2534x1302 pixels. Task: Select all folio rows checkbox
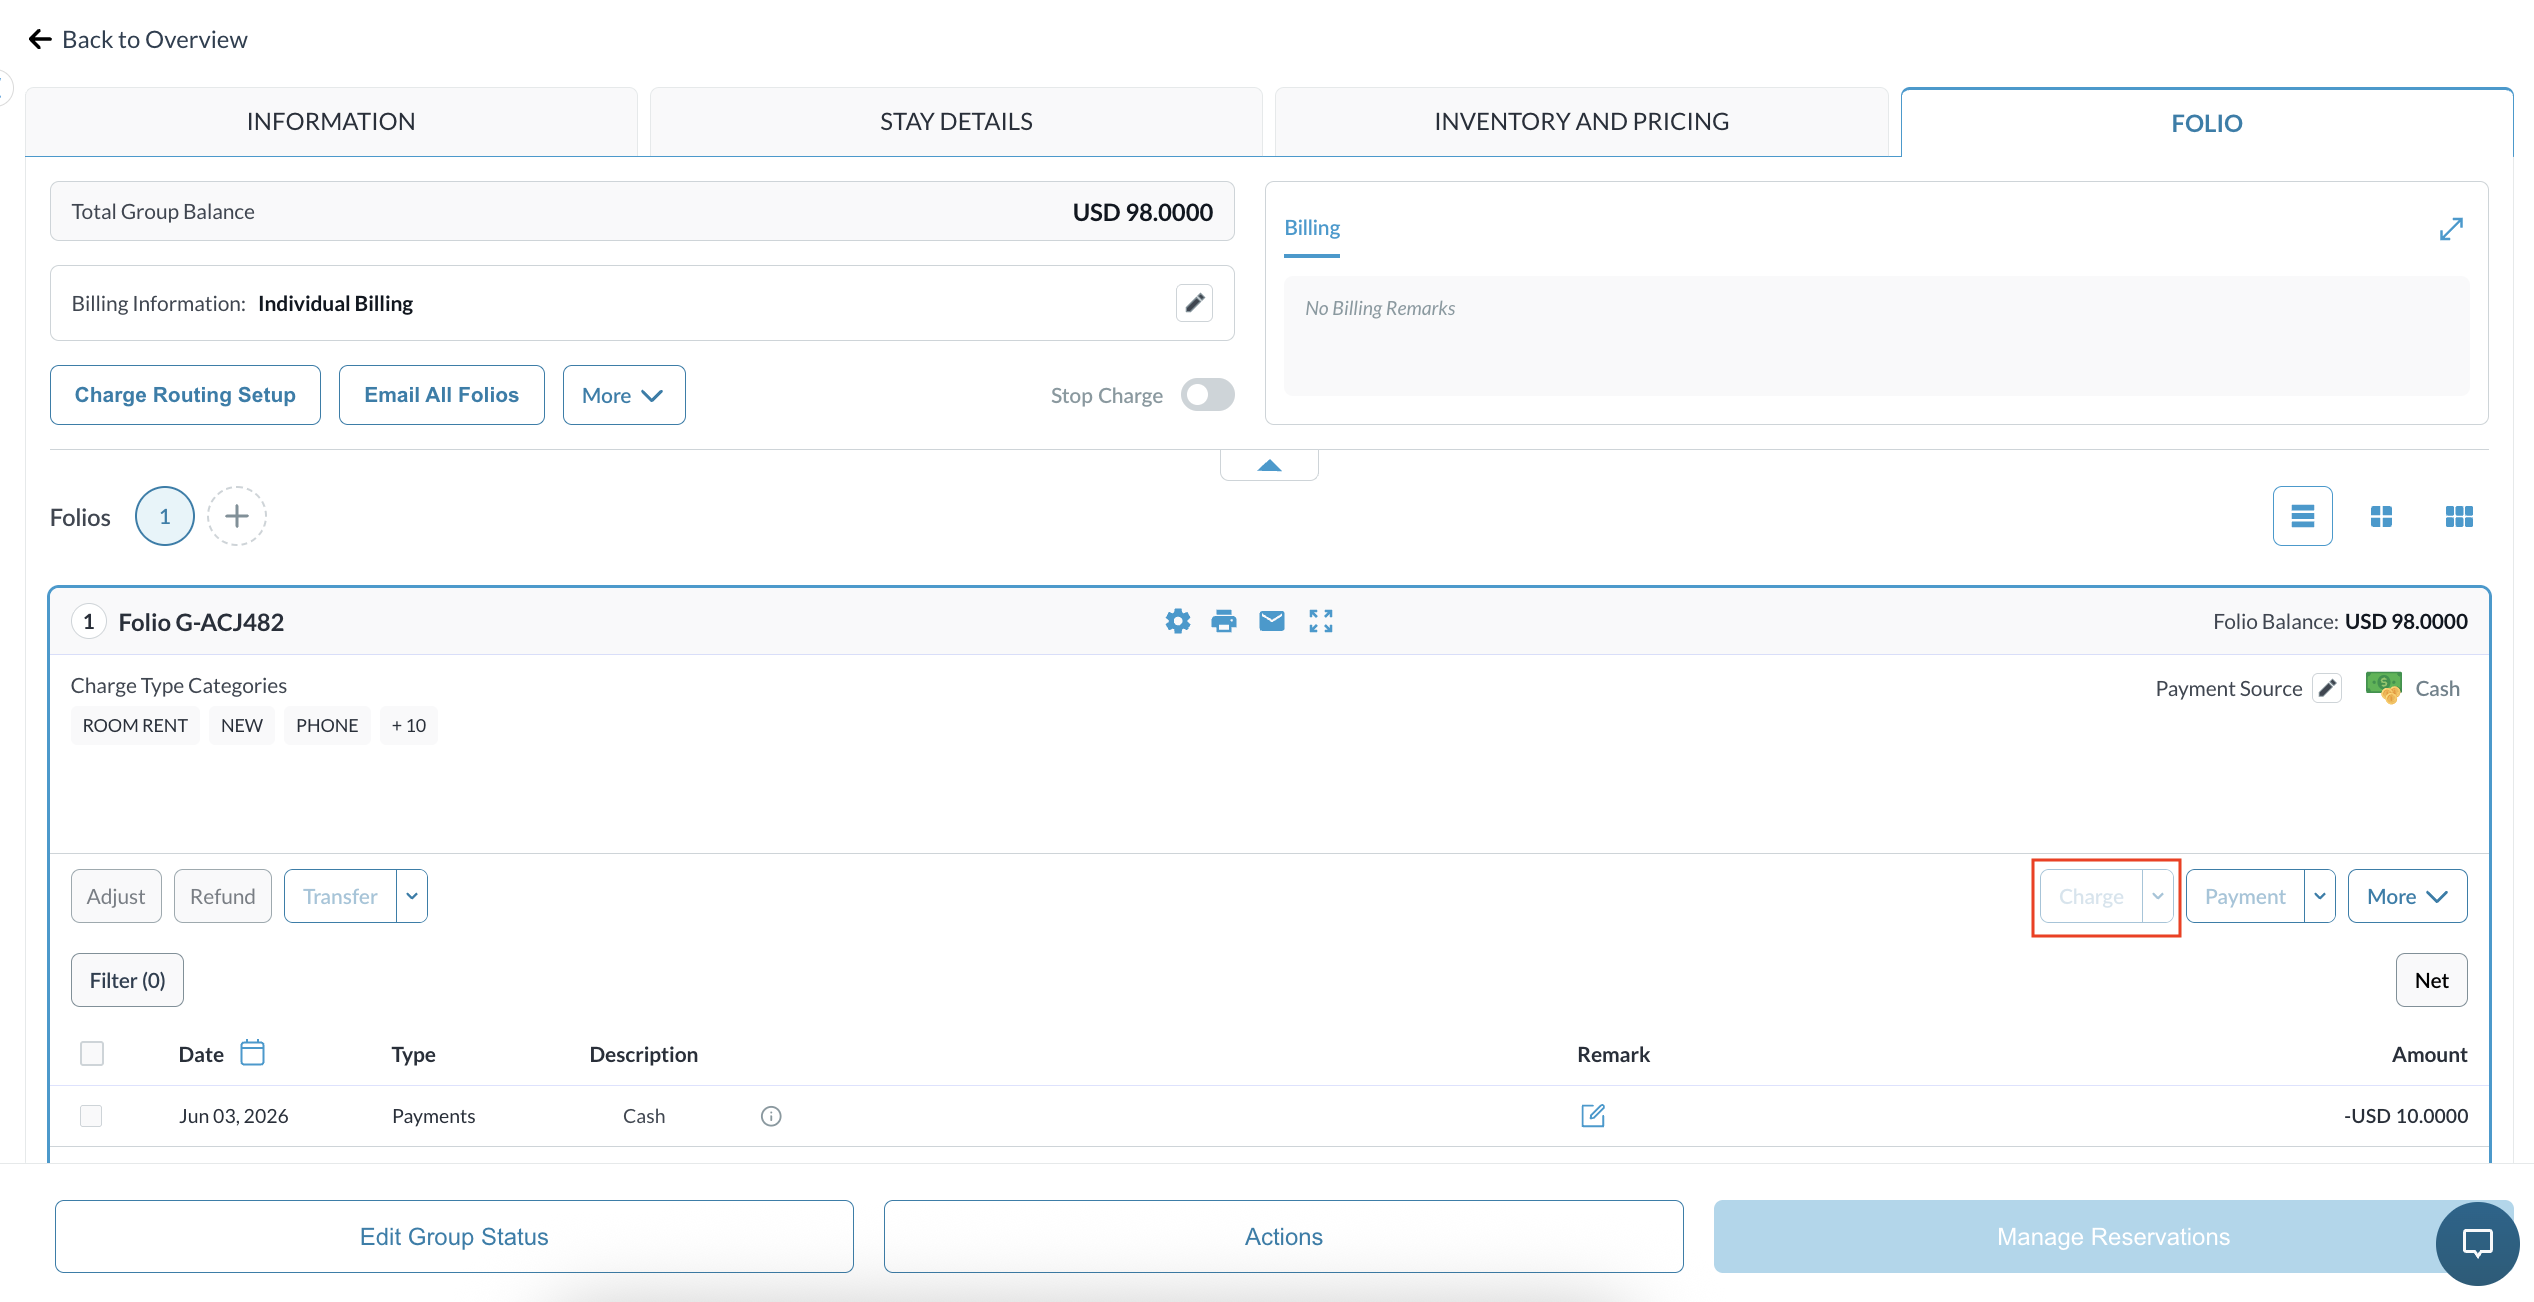tap(92, 1054)
